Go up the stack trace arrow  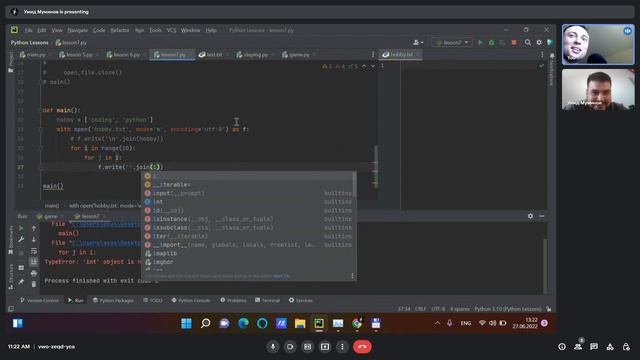tap(34, 229)
